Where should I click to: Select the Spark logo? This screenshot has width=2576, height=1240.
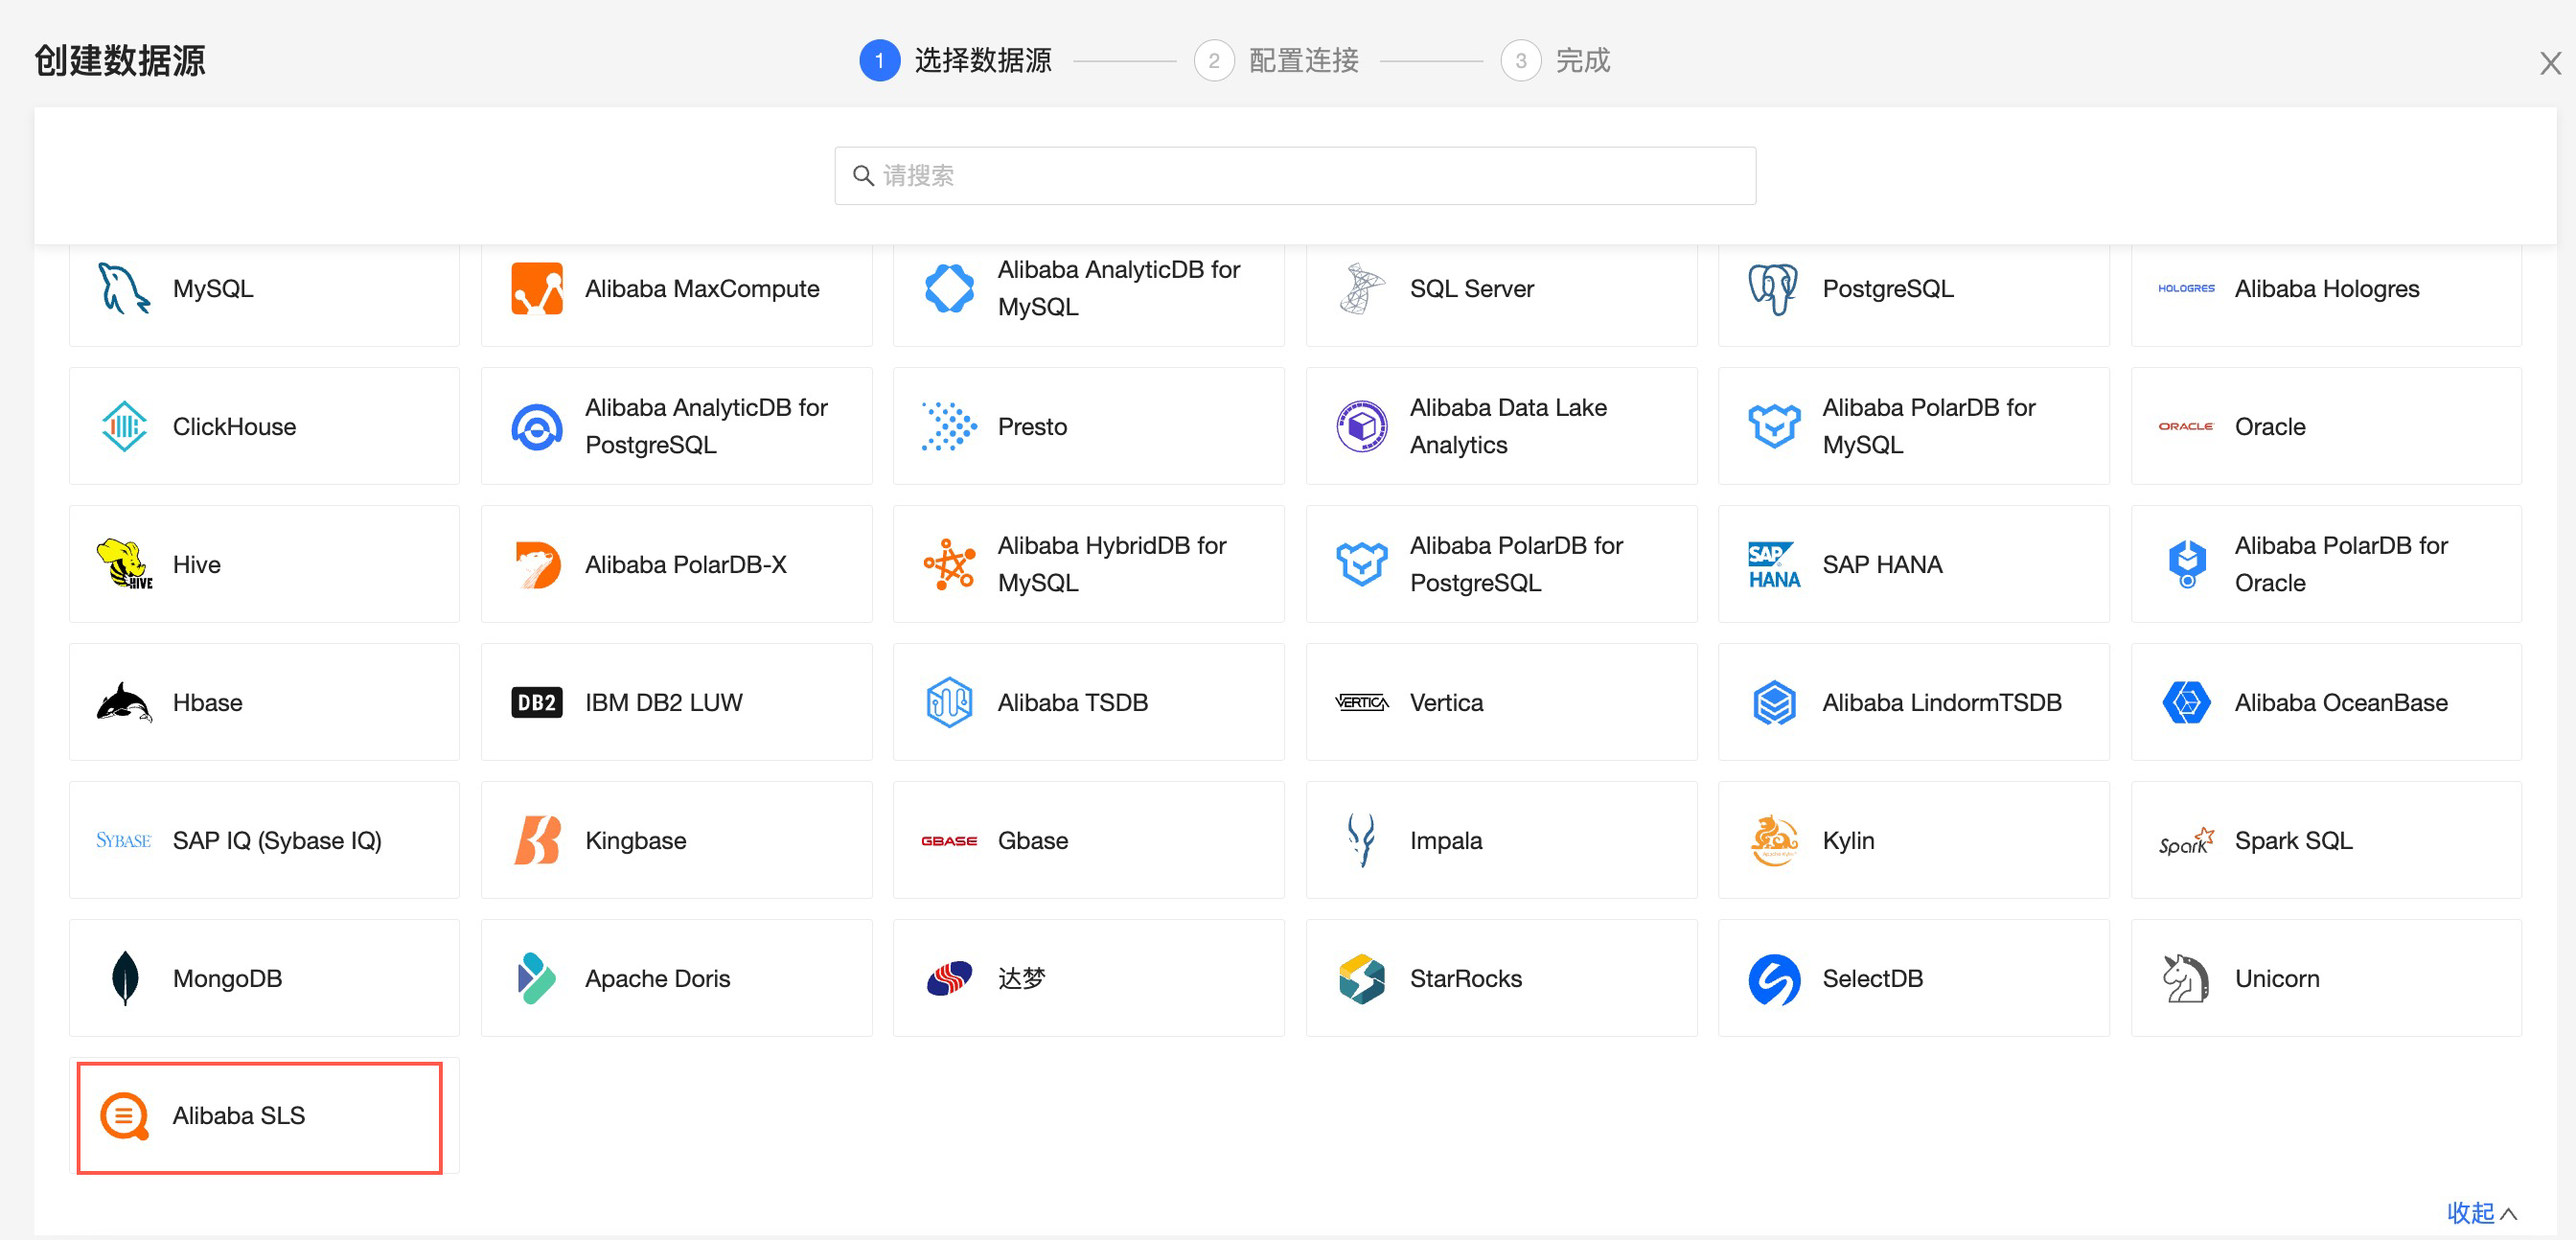[x=2186, y=841]
